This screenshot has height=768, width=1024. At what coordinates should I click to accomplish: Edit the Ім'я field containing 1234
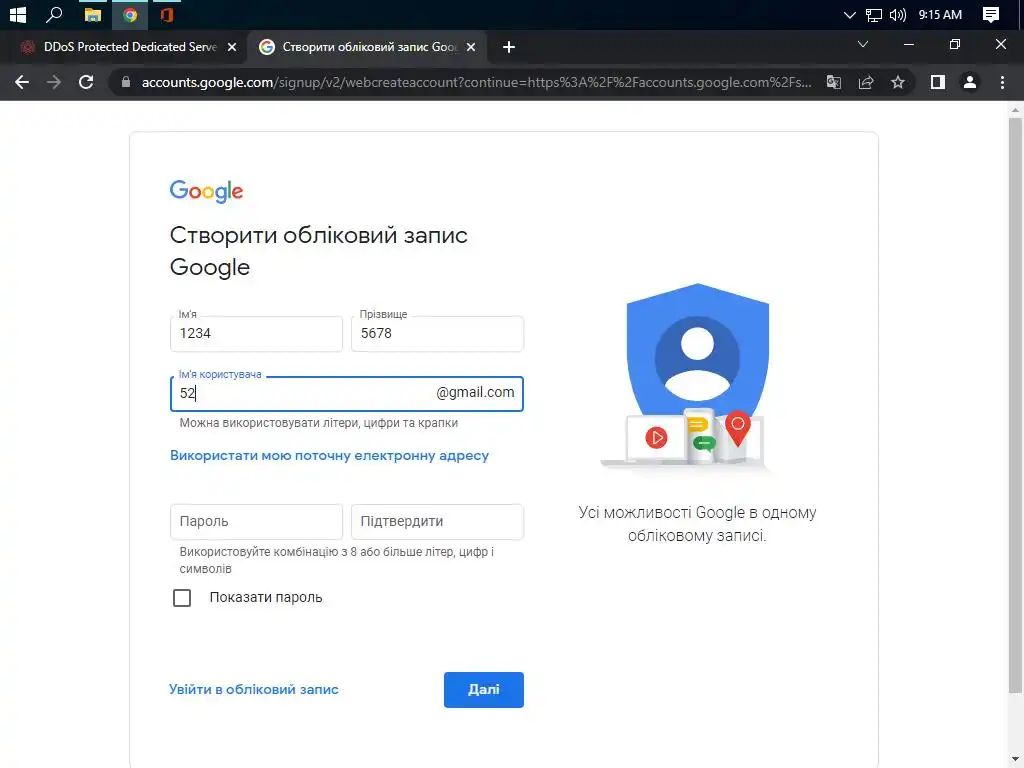click(256, 334)
